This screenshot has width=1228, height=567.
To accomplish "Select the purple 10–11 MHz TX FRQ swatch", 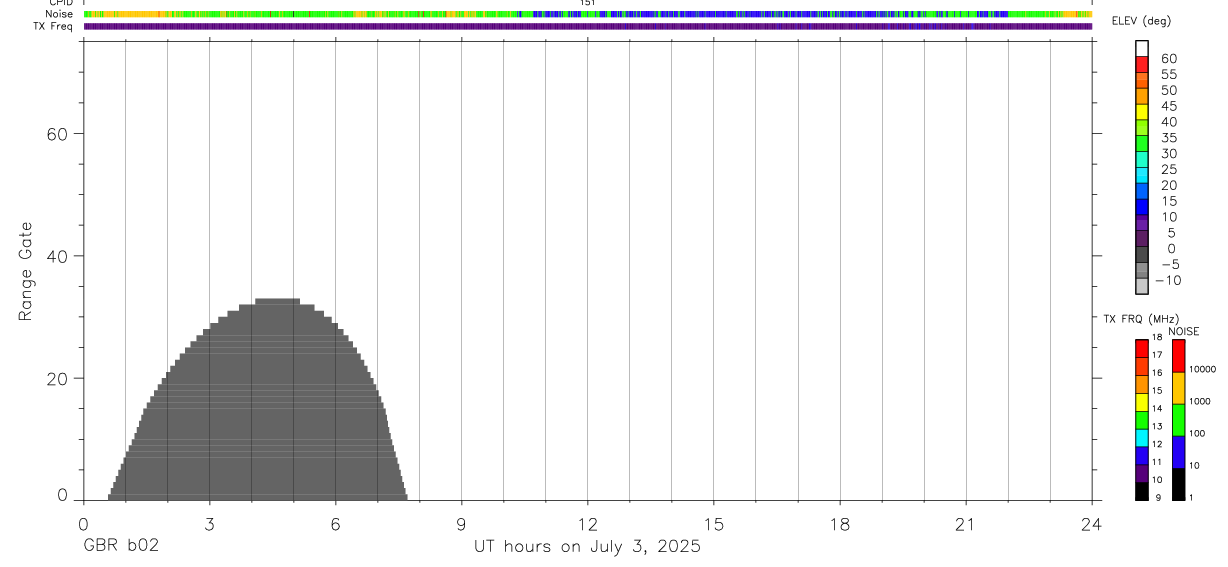I will [x=1142, y=474].
